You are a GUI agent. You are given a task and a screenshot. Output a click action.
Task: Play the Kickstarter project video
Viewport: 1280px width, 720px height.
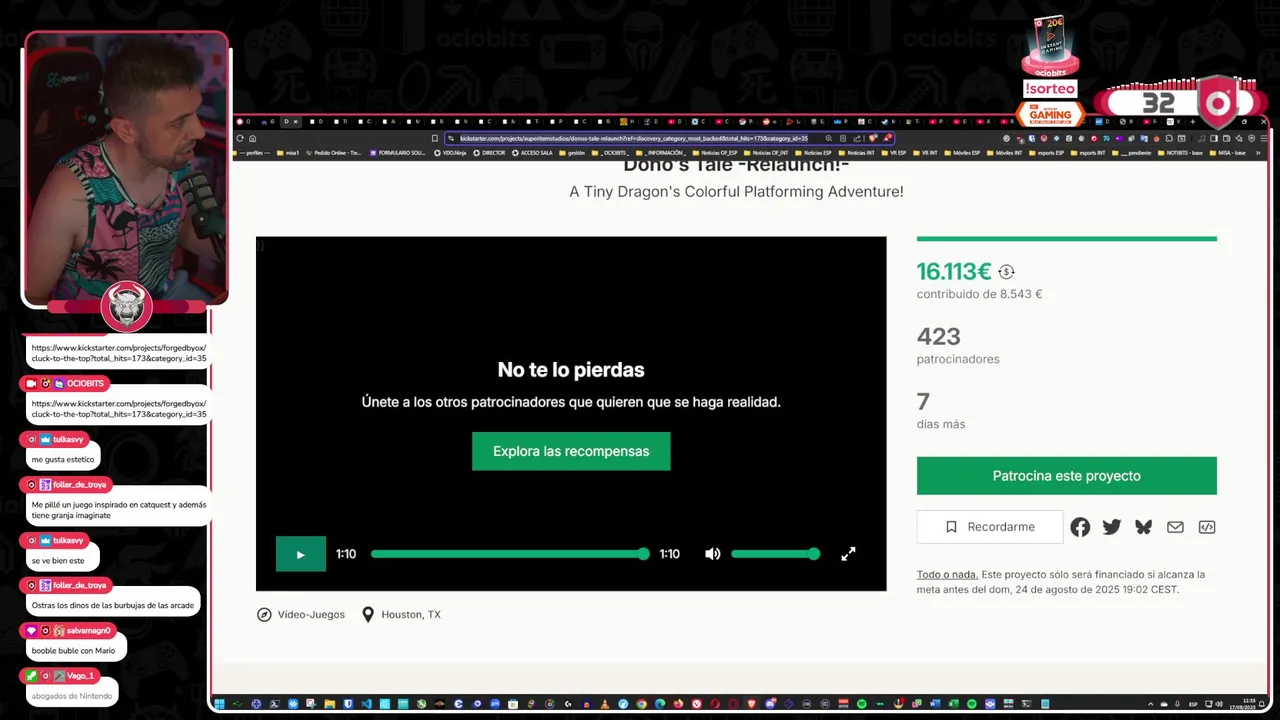(300, 554)
